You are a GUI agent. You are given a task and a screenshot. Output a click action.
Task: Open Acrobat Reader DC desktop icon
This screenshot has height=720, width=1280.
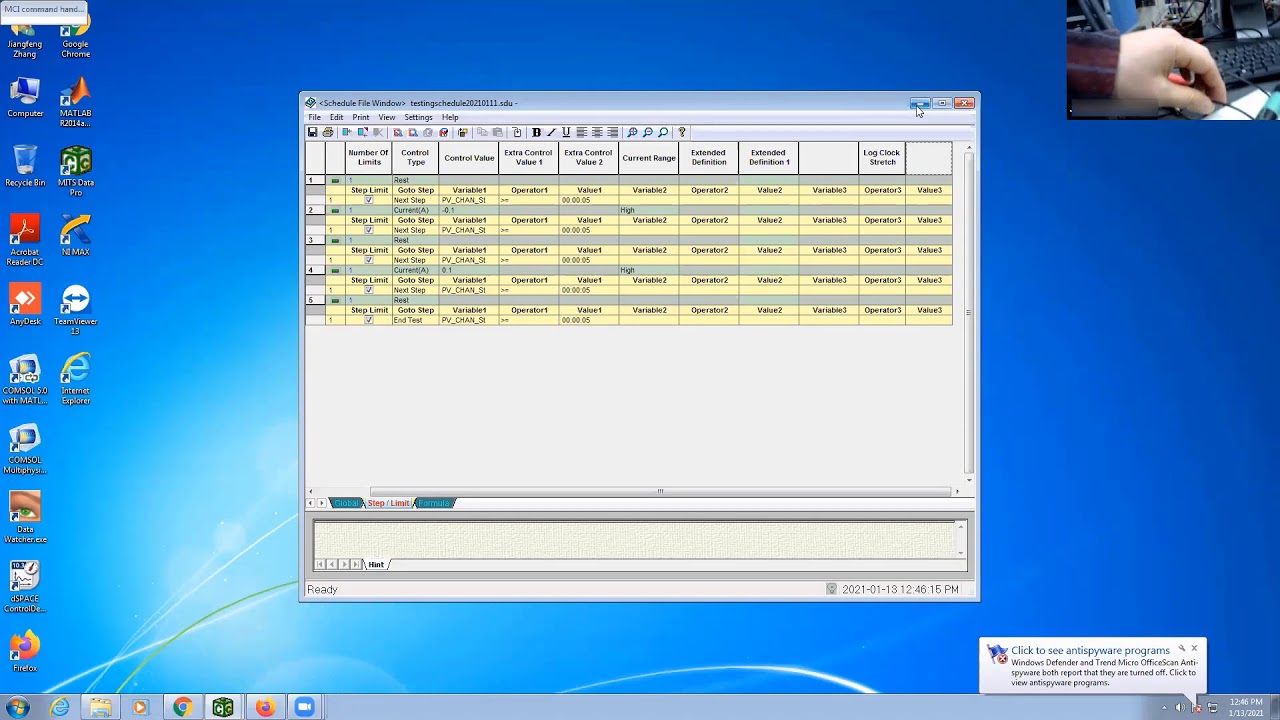coord(25,241)
